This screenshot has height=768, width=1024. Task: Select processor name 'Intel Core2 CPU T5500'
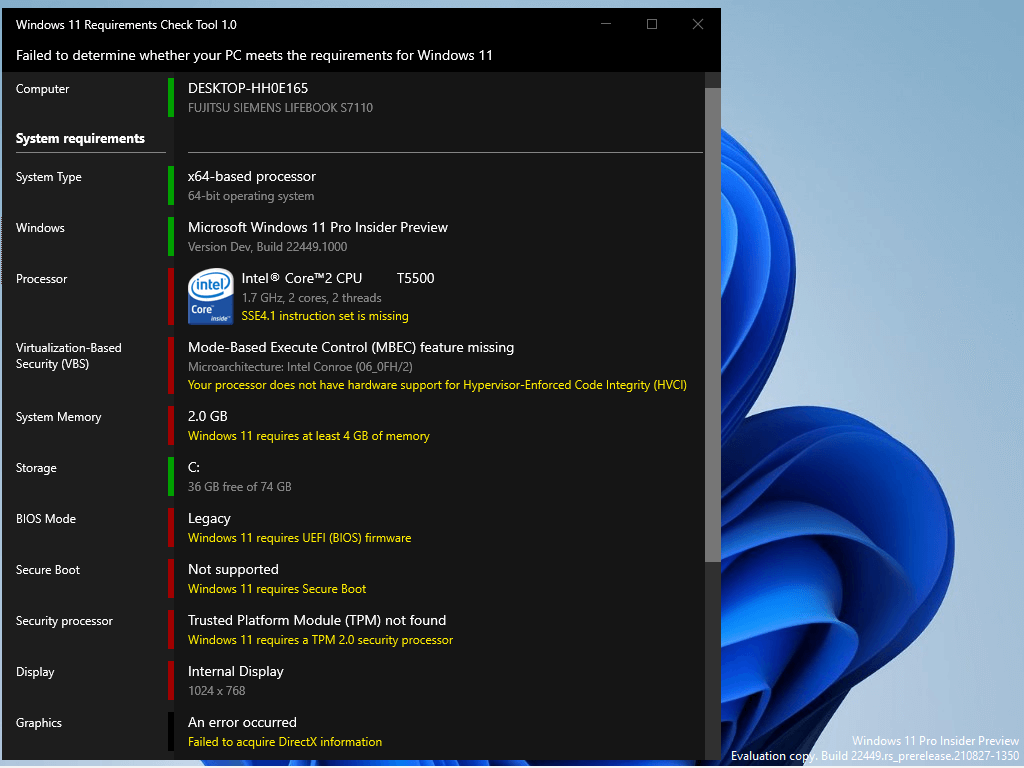tap(338, 278)
